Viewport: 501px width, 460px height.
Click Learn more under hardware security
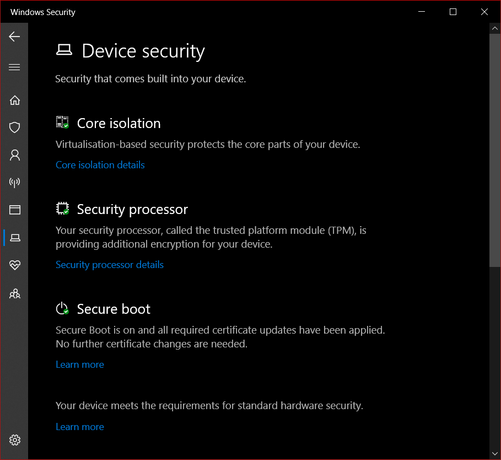pyautogui.click(x=80, y=427)
